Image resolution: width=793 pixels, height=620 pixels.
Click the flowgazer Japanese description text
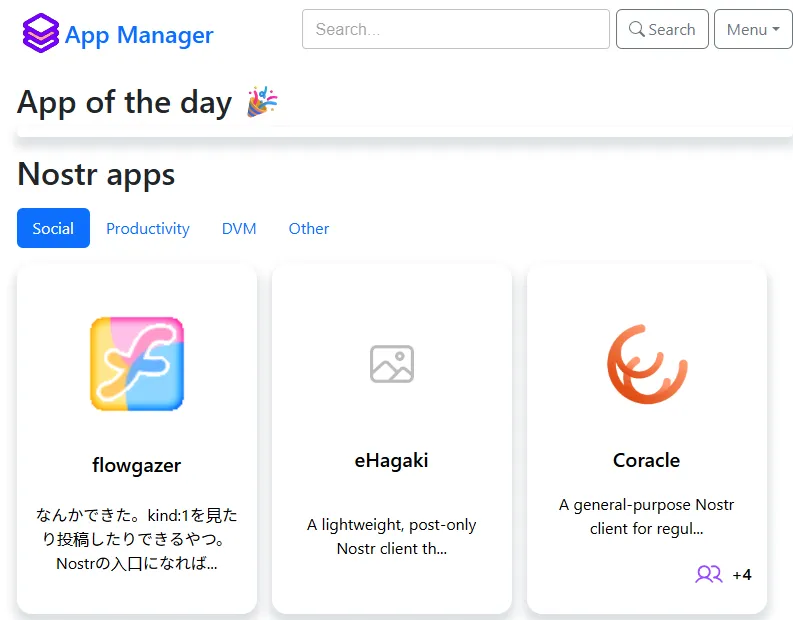(x=137, y=539)
